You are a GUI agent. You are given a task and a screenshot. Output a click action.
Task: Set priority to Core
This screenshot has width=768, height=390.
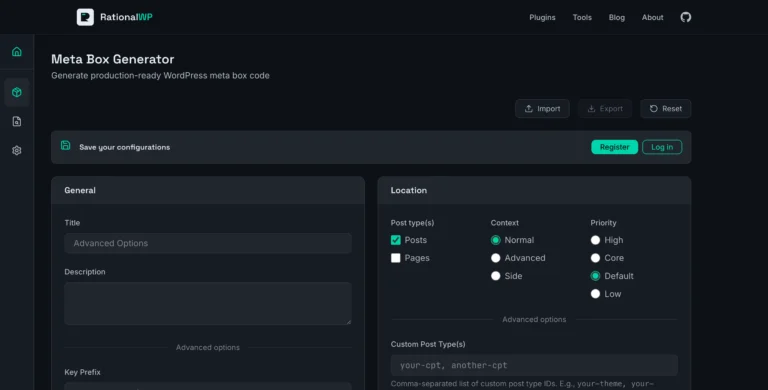pyautogui.click(x=595, y=258)
